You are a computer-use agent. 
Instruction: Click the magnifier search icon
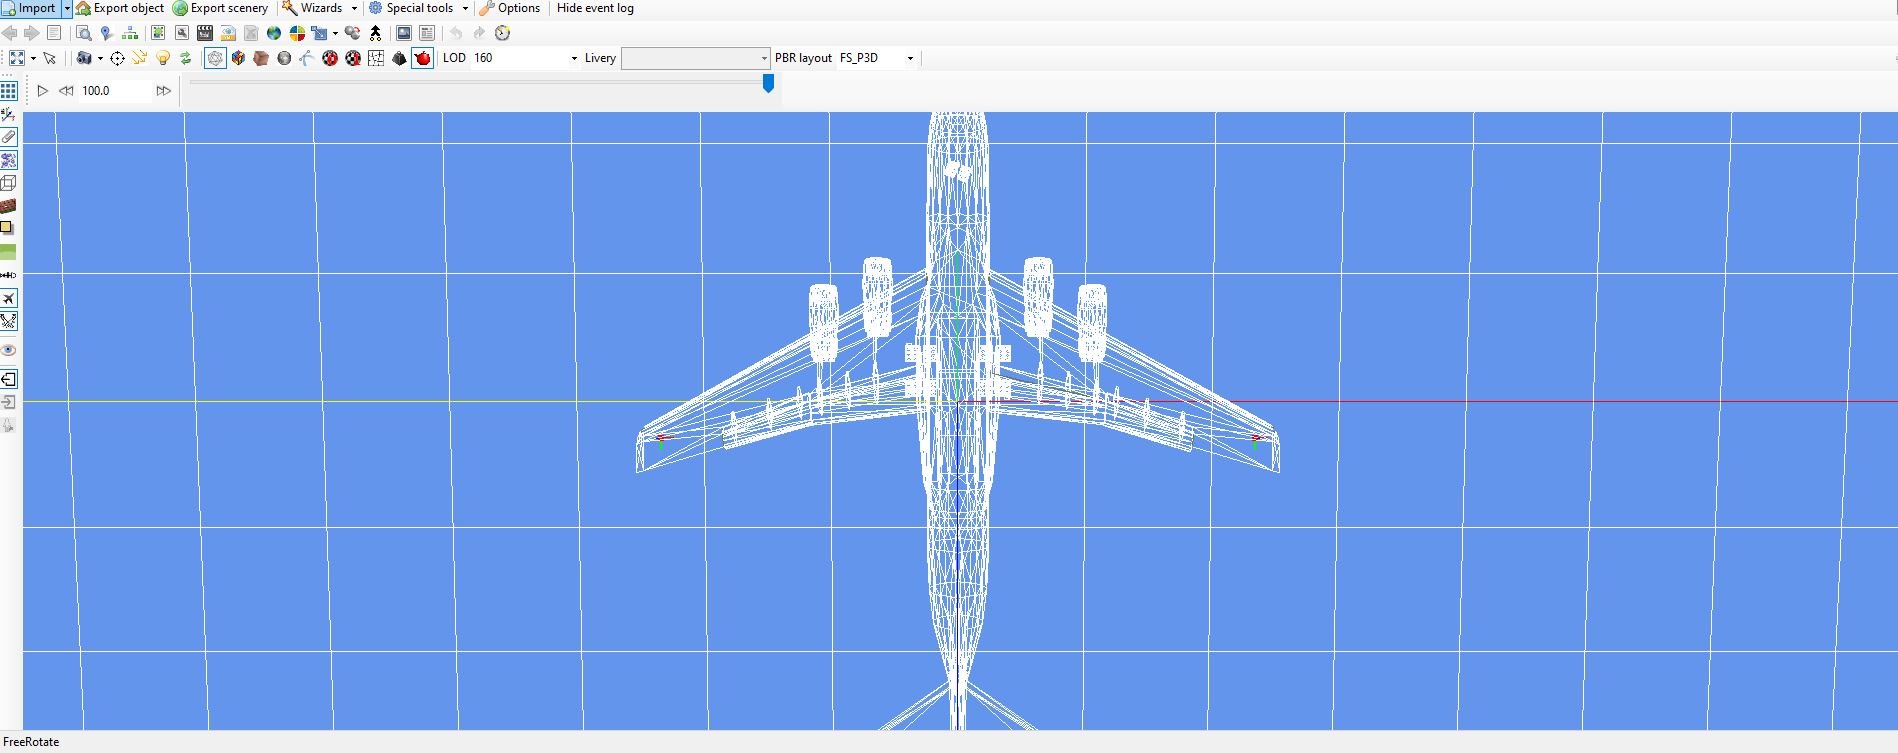(x=84, y=33)
